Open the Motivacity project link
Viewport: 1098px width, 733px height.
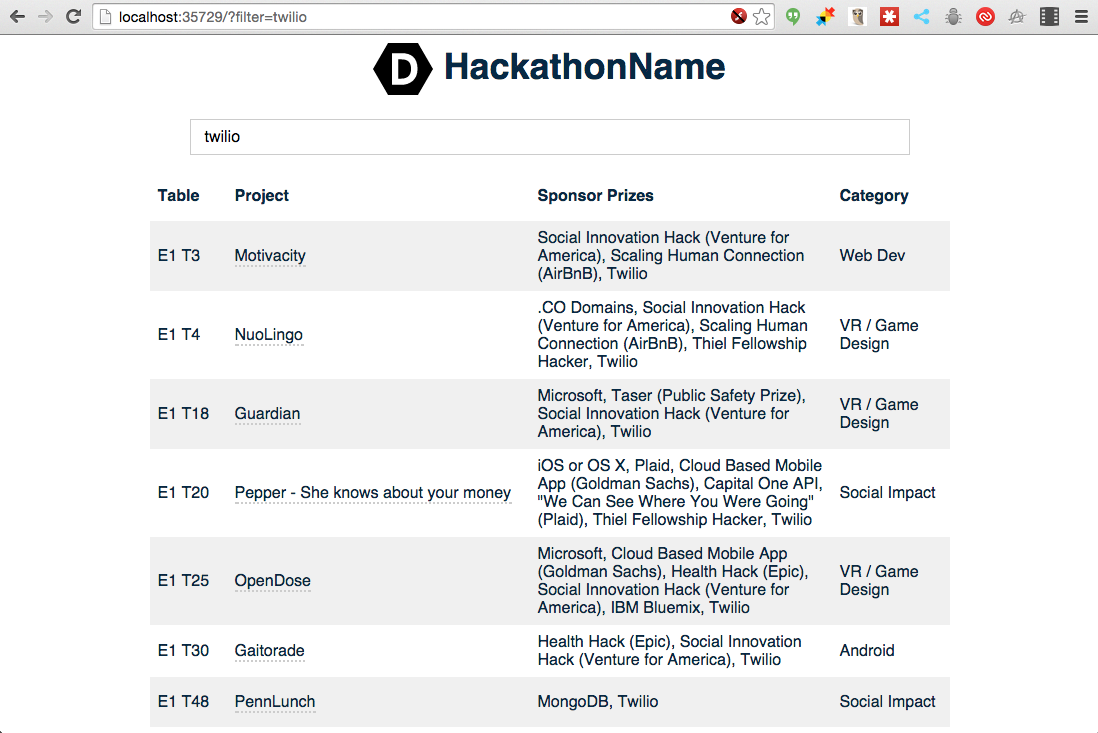click(270, 256)
